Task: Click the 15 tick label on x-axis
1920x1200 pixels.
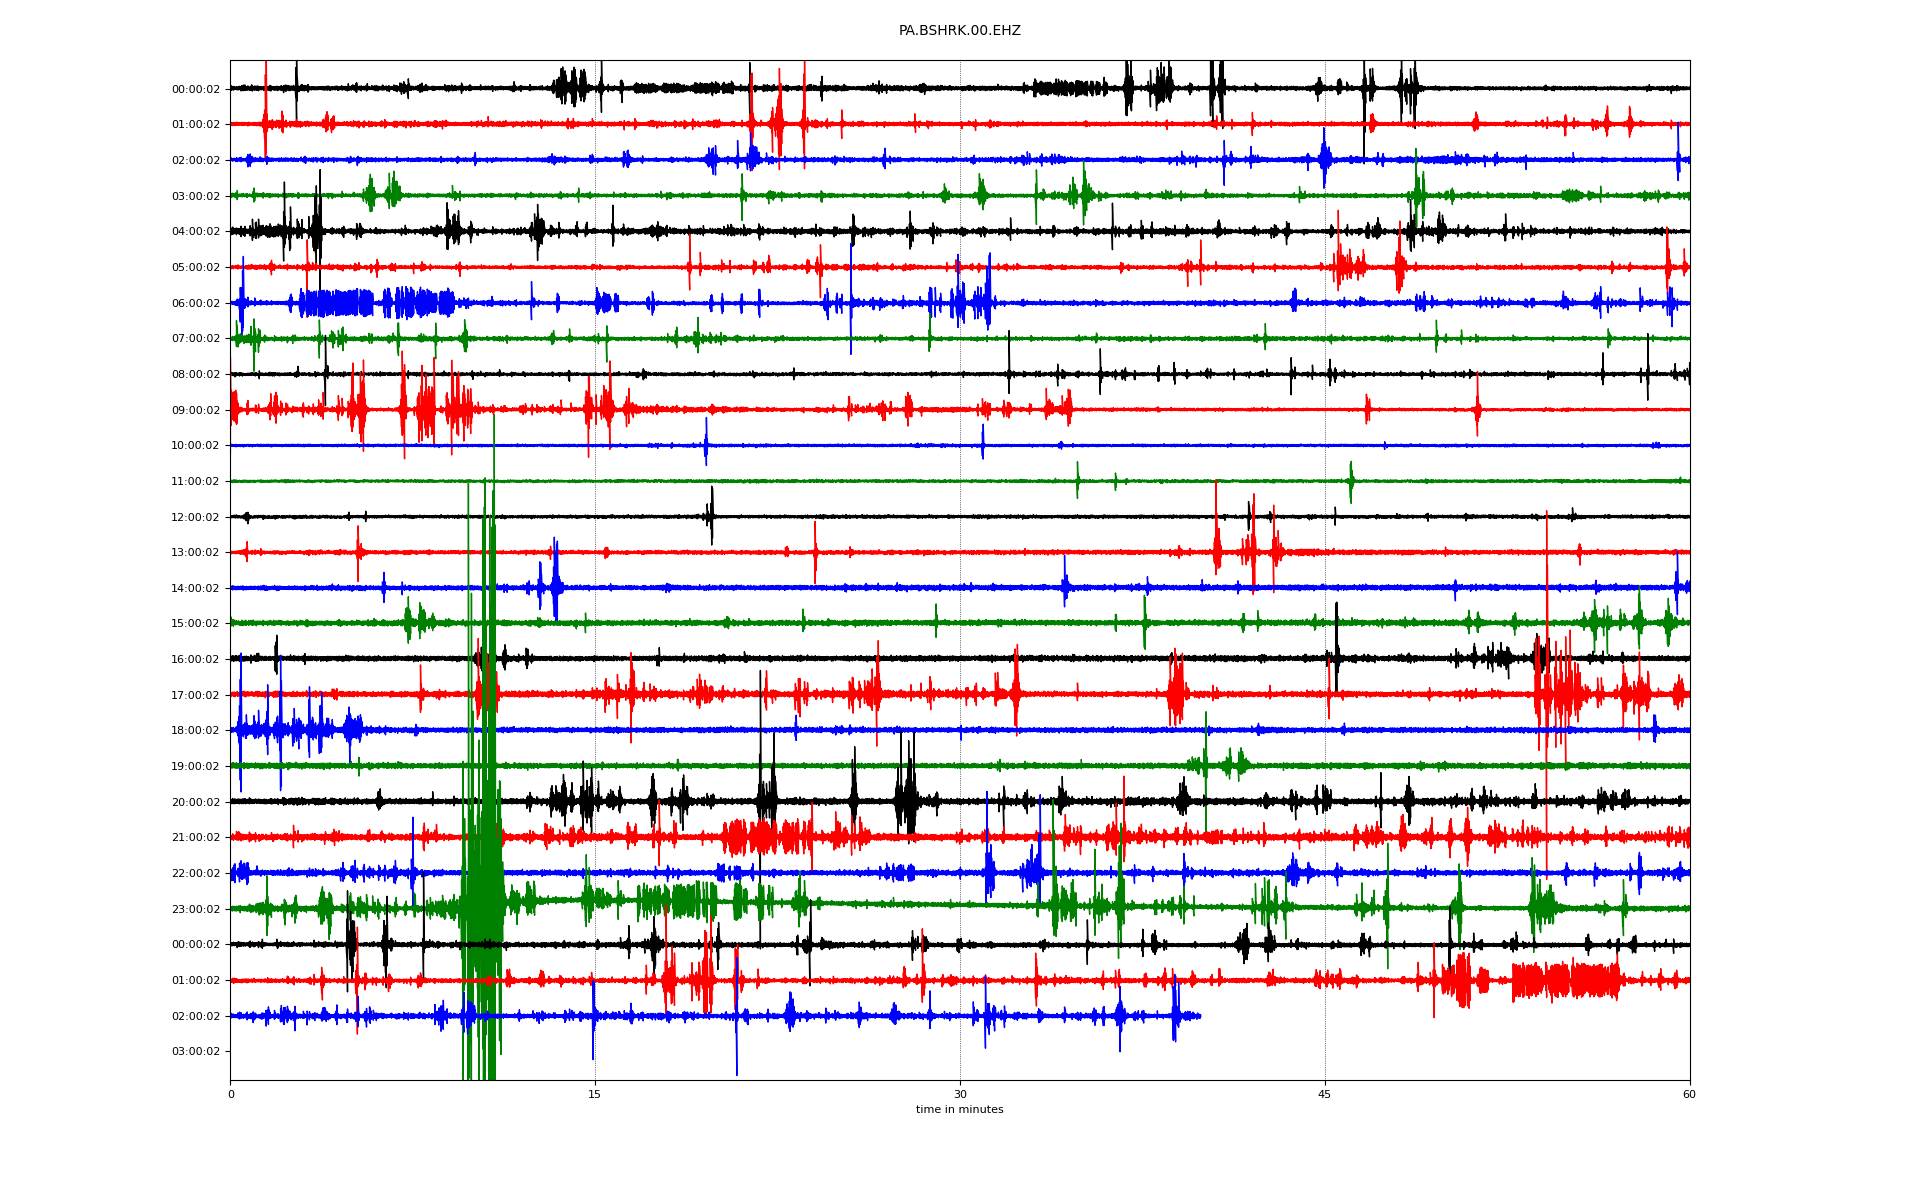Action: pos(595,1094)
